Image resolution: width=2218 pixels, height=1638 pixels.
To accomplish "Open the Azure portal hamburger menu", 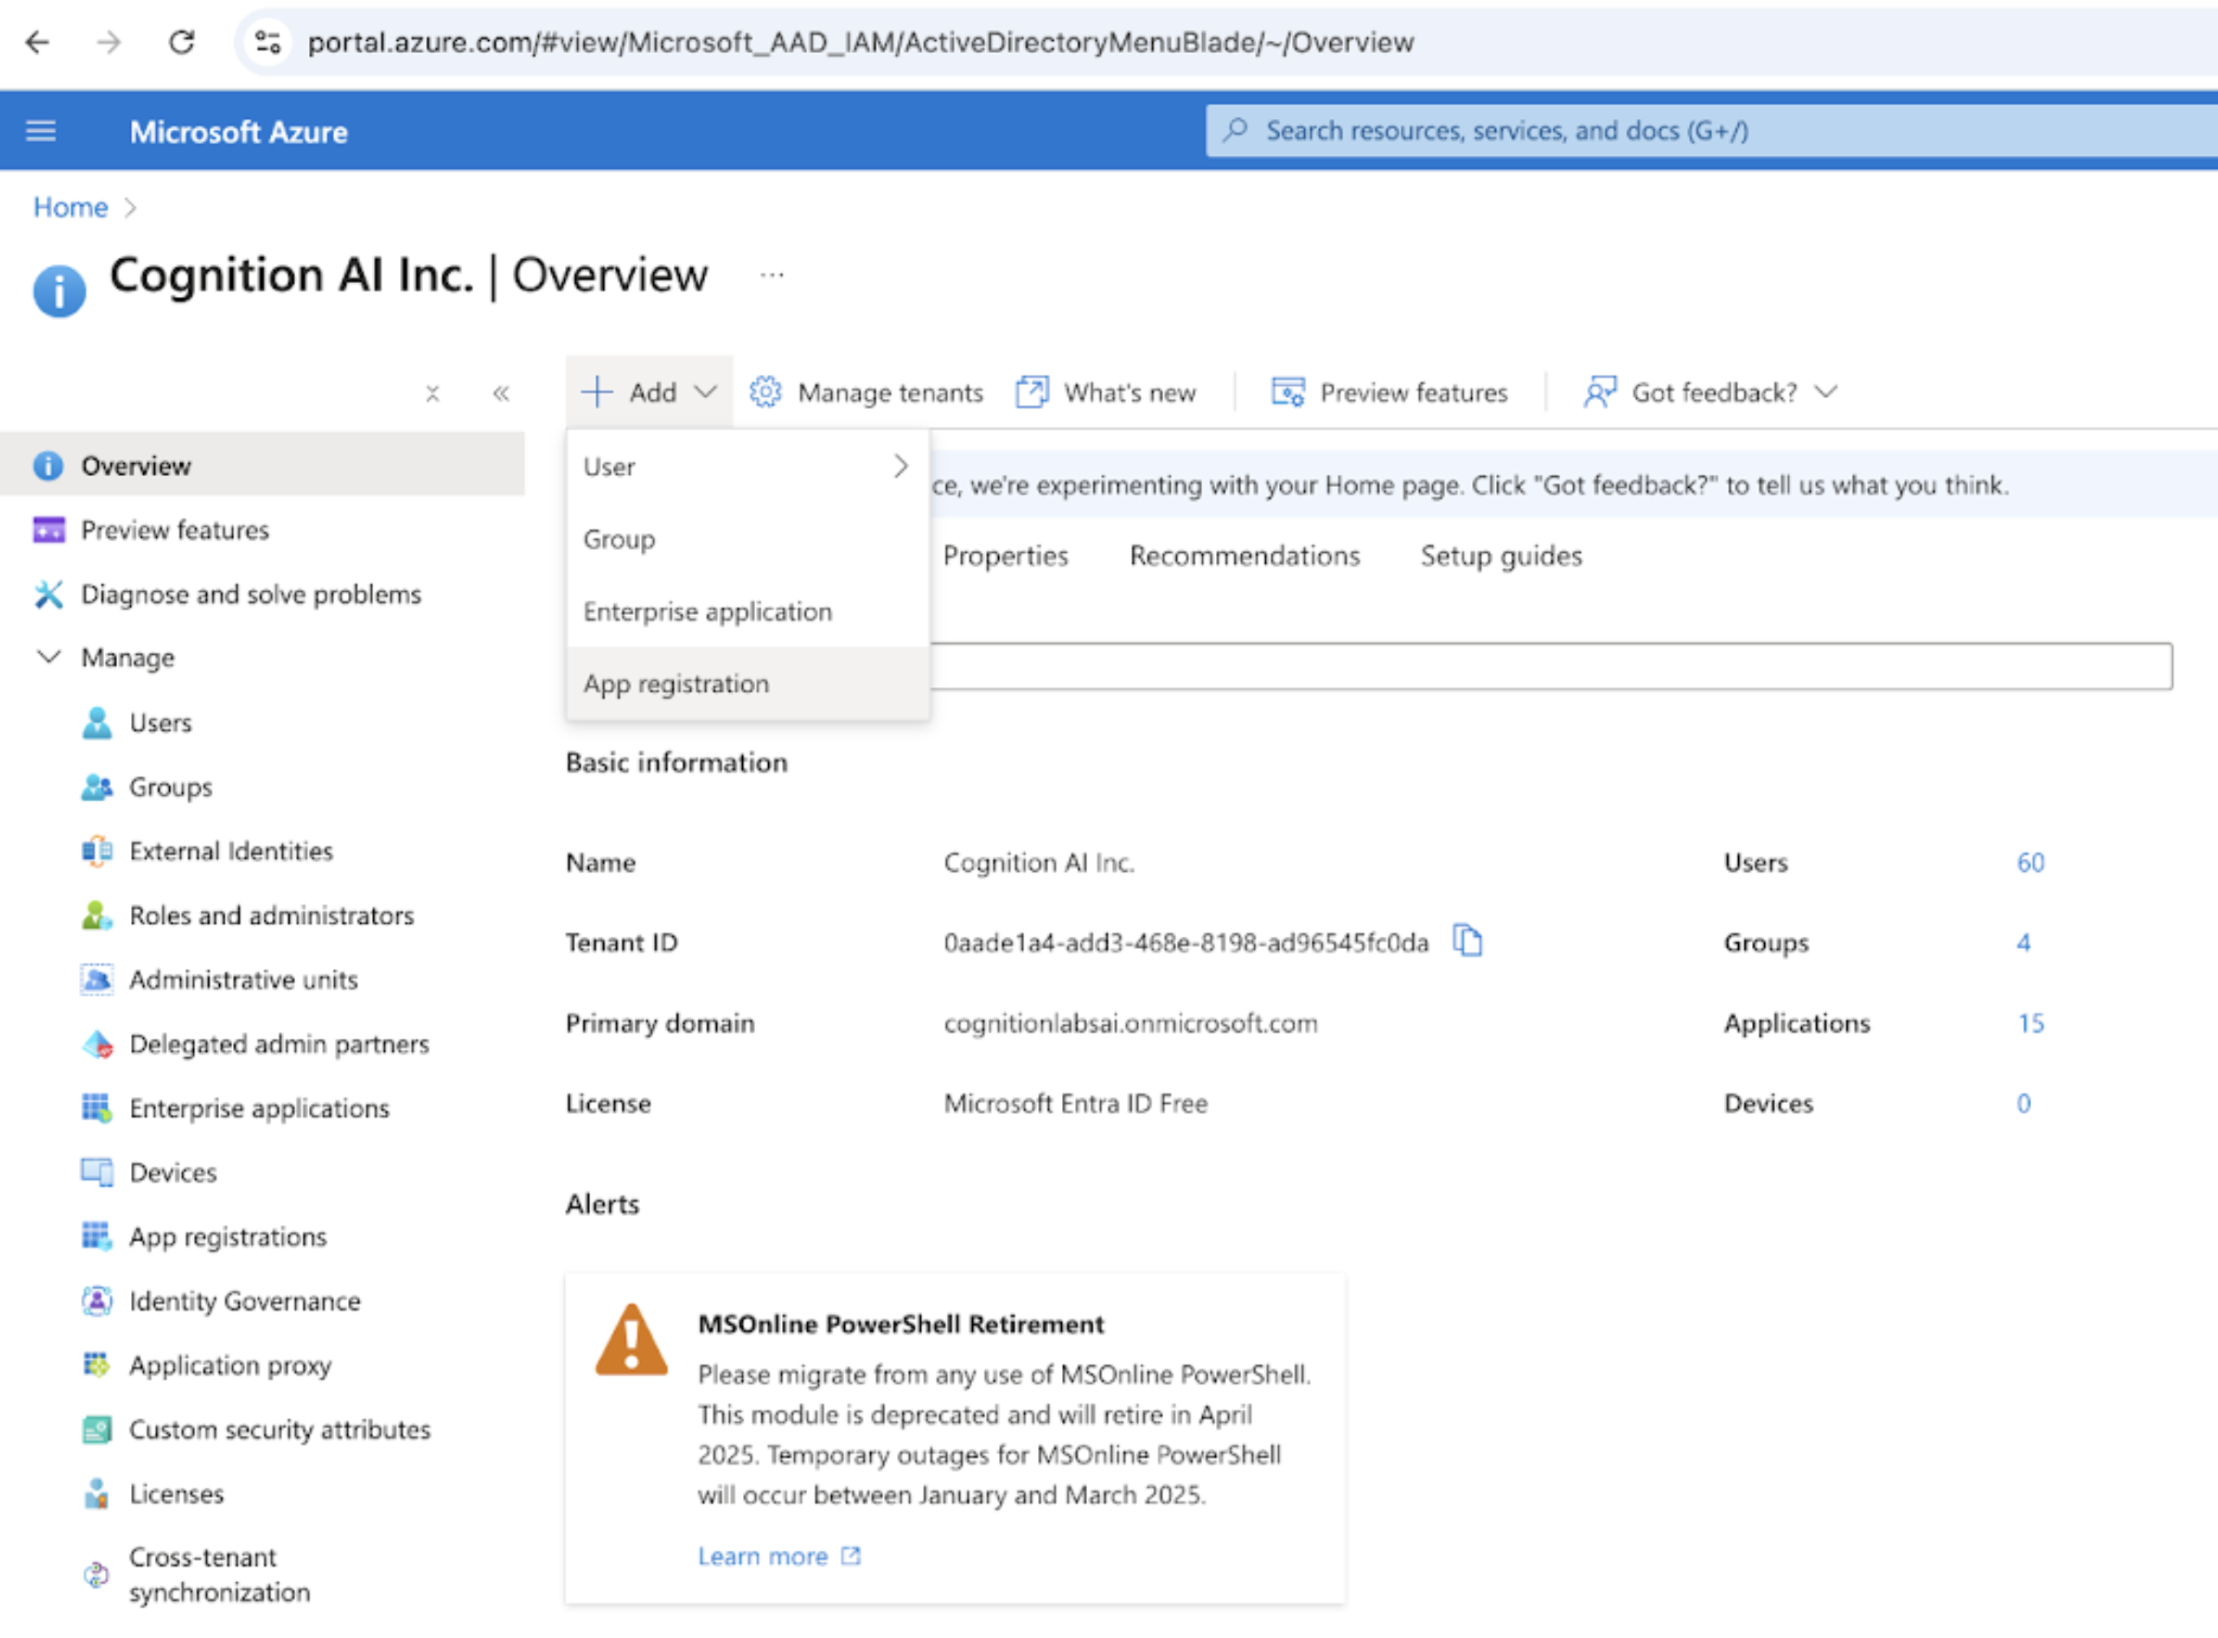I will 41,131.
